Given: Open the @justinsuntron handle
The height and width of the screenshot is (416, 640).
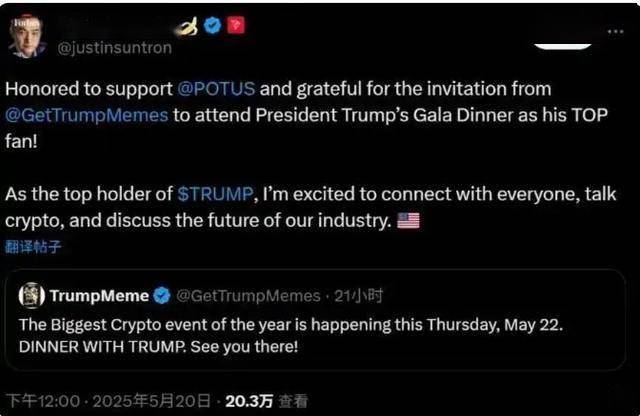Looking at the screenshot, I should click(x=115, y=48).
